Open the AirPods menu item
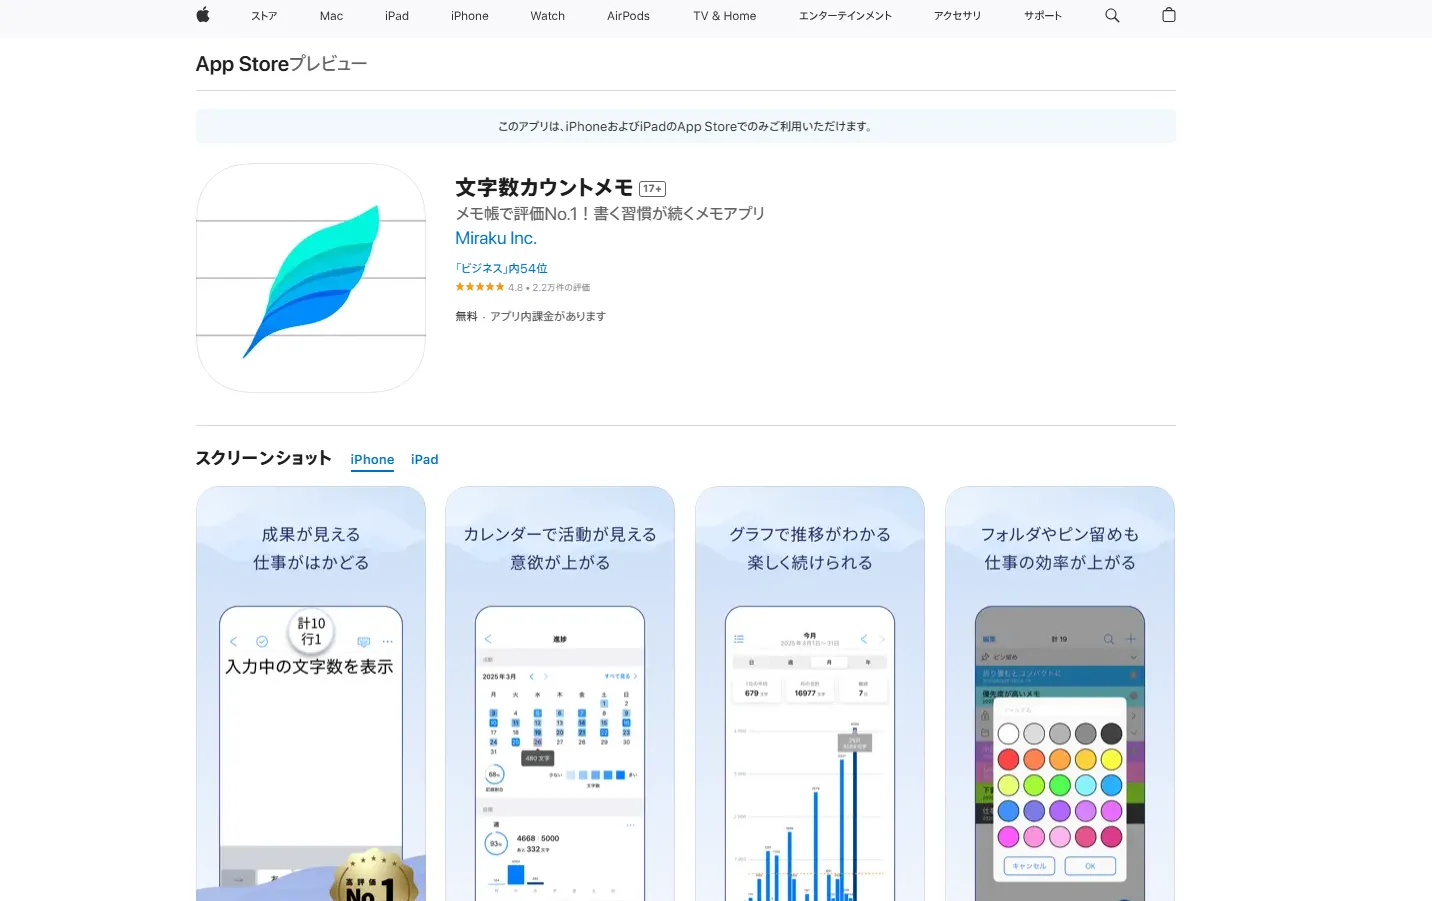 pos(628,16)
